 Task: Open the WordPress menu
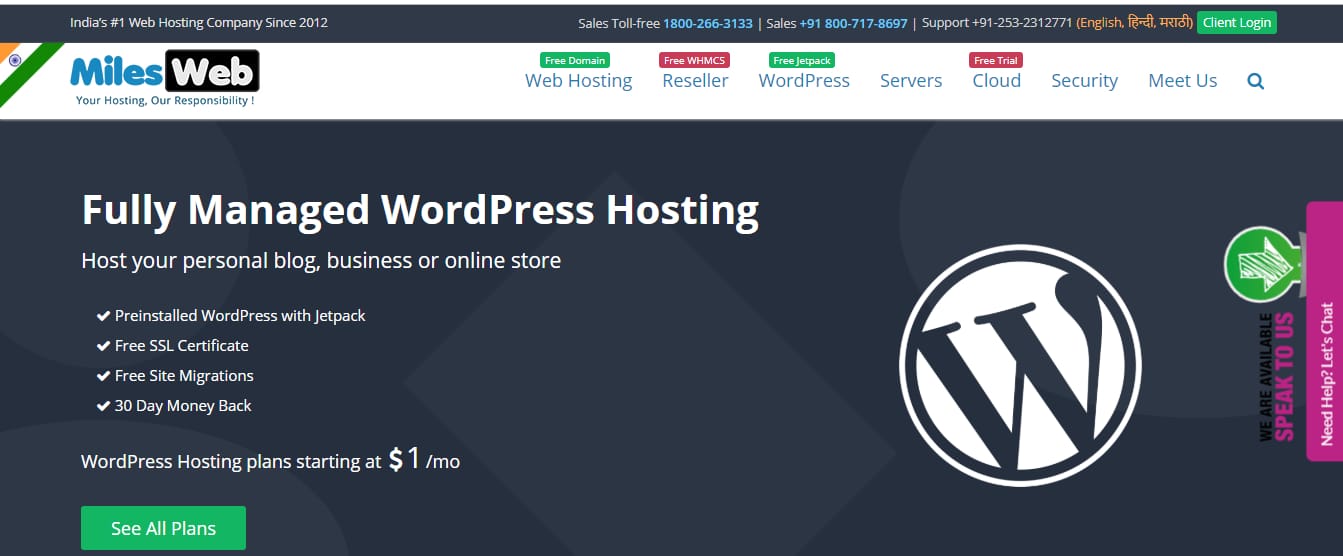click(804, 81)
